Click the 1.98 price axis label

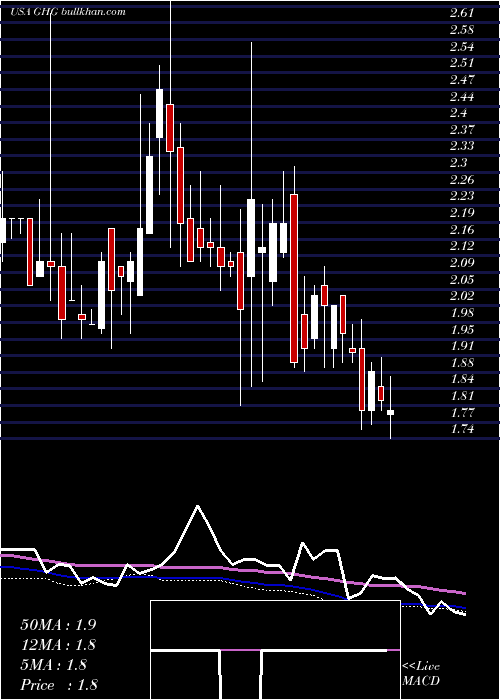pos(461,312)
